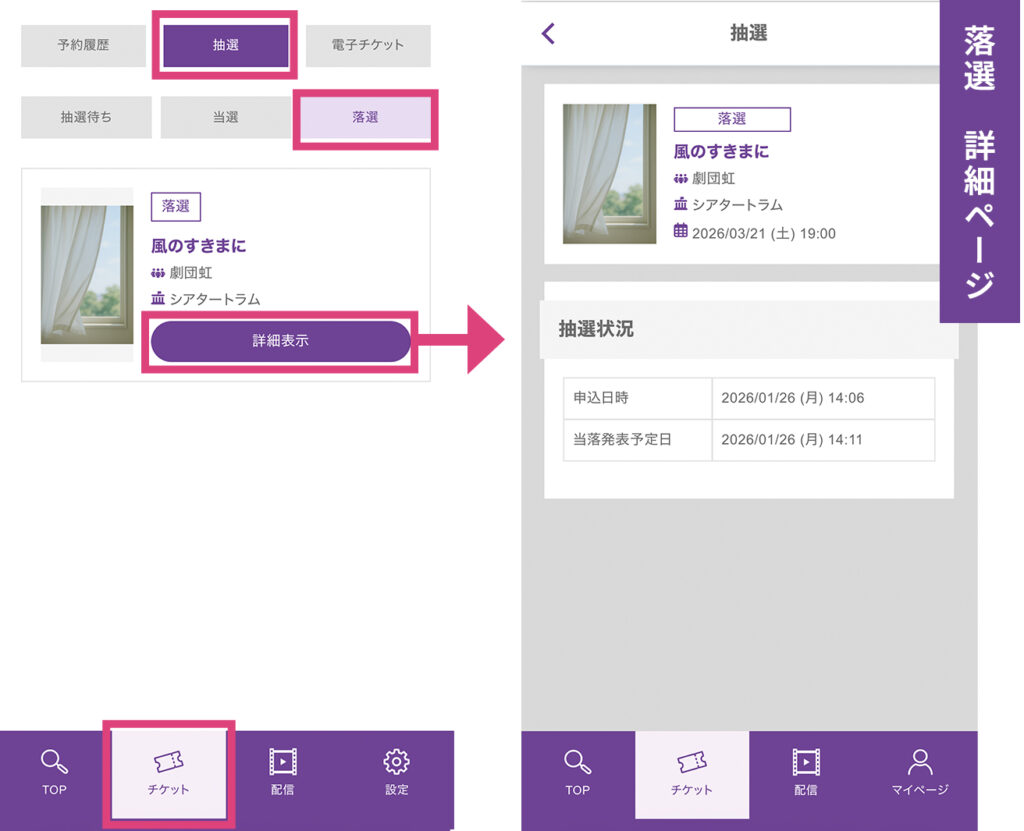Click the curtain thumbnail on detail page
Screen dimensions: 1024x831
tap(609, 174)
